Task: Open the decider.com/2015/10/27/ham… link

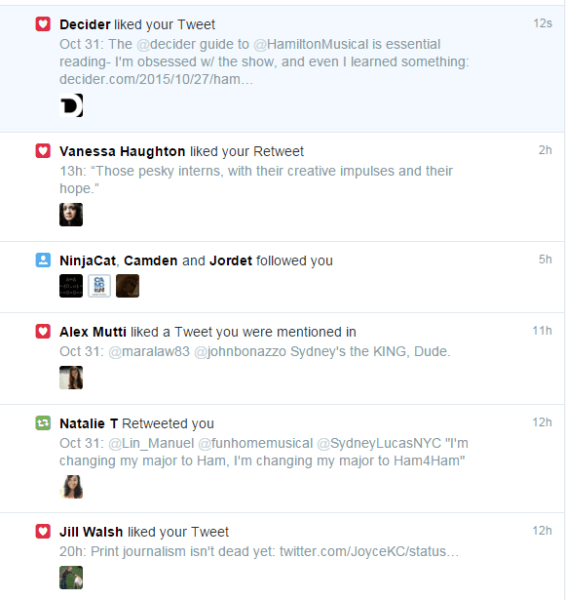Action: [156, 79]
